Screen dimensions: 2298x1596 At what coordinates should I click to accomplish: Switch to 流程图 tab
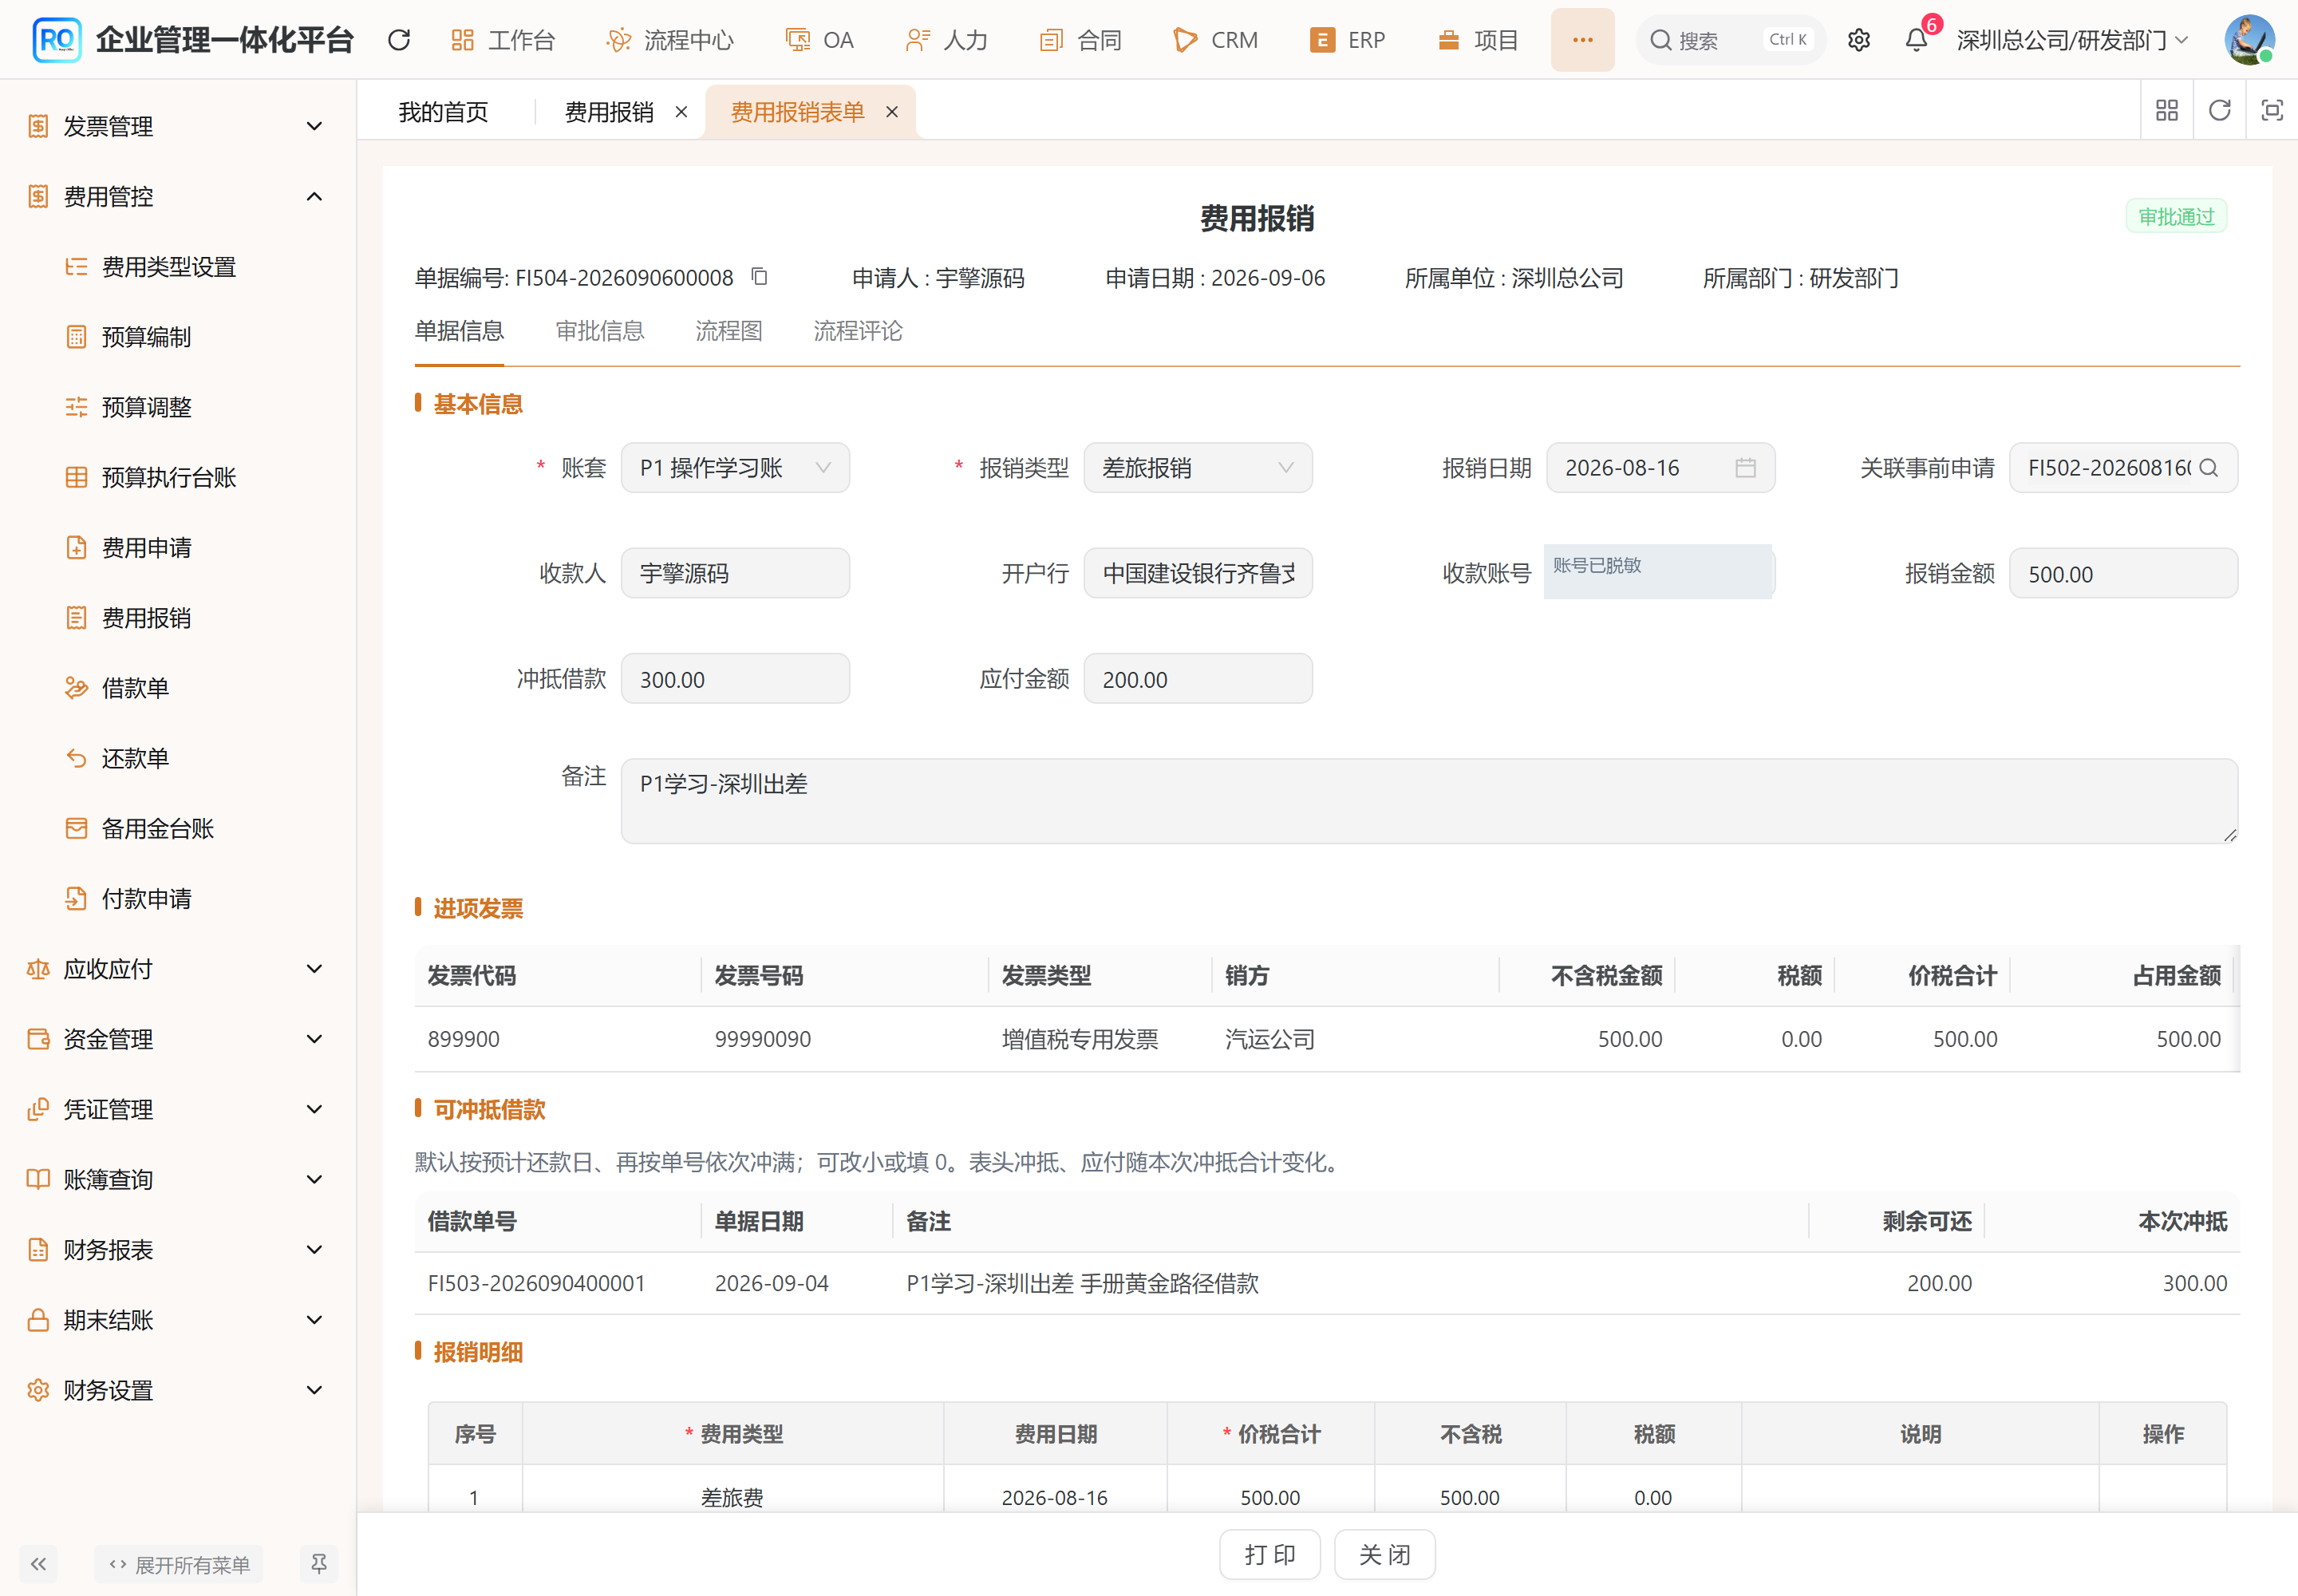pos(728,331)
